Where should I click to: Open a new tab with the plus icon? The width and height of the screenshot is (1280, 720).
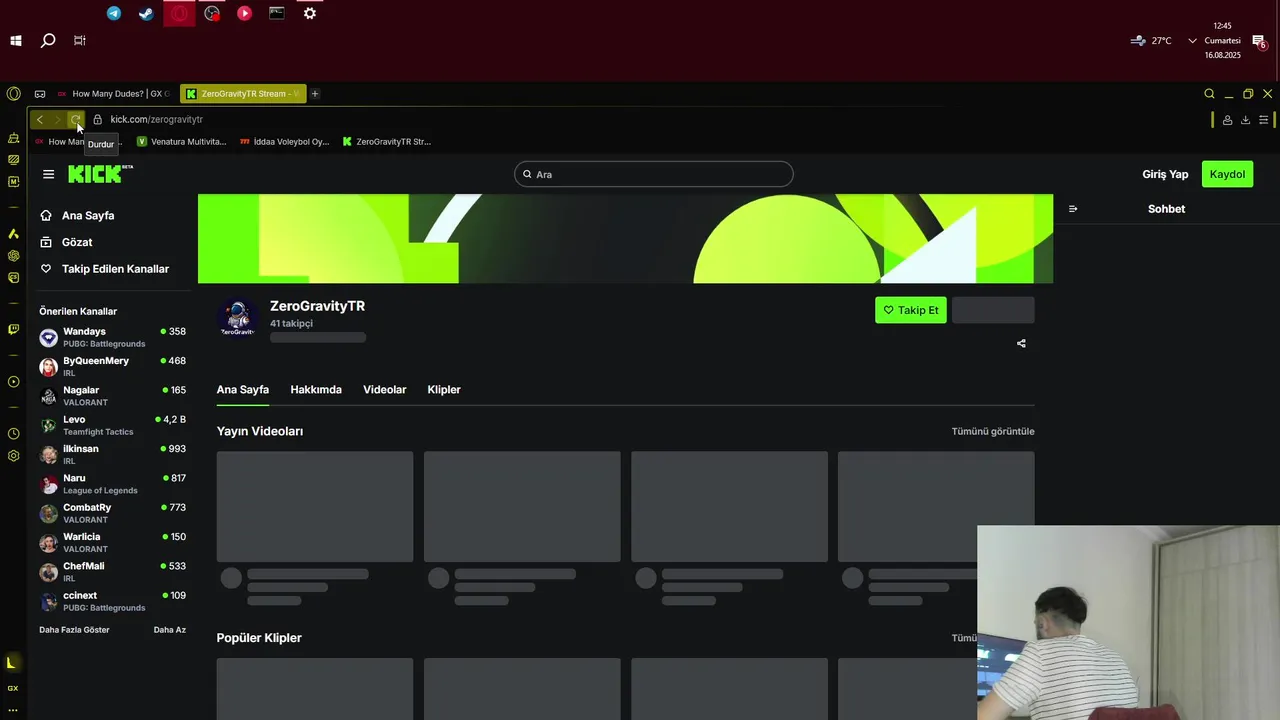coord(315,94)
